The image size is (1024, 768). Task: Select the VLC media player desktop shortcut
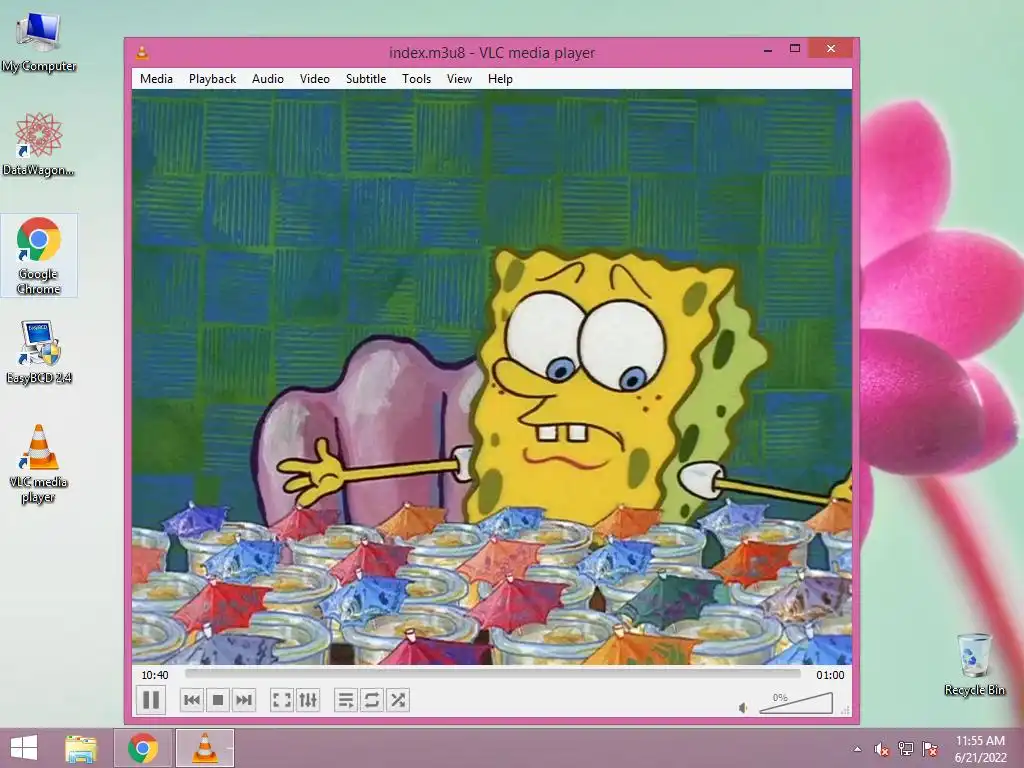click(x=39, y=464)
